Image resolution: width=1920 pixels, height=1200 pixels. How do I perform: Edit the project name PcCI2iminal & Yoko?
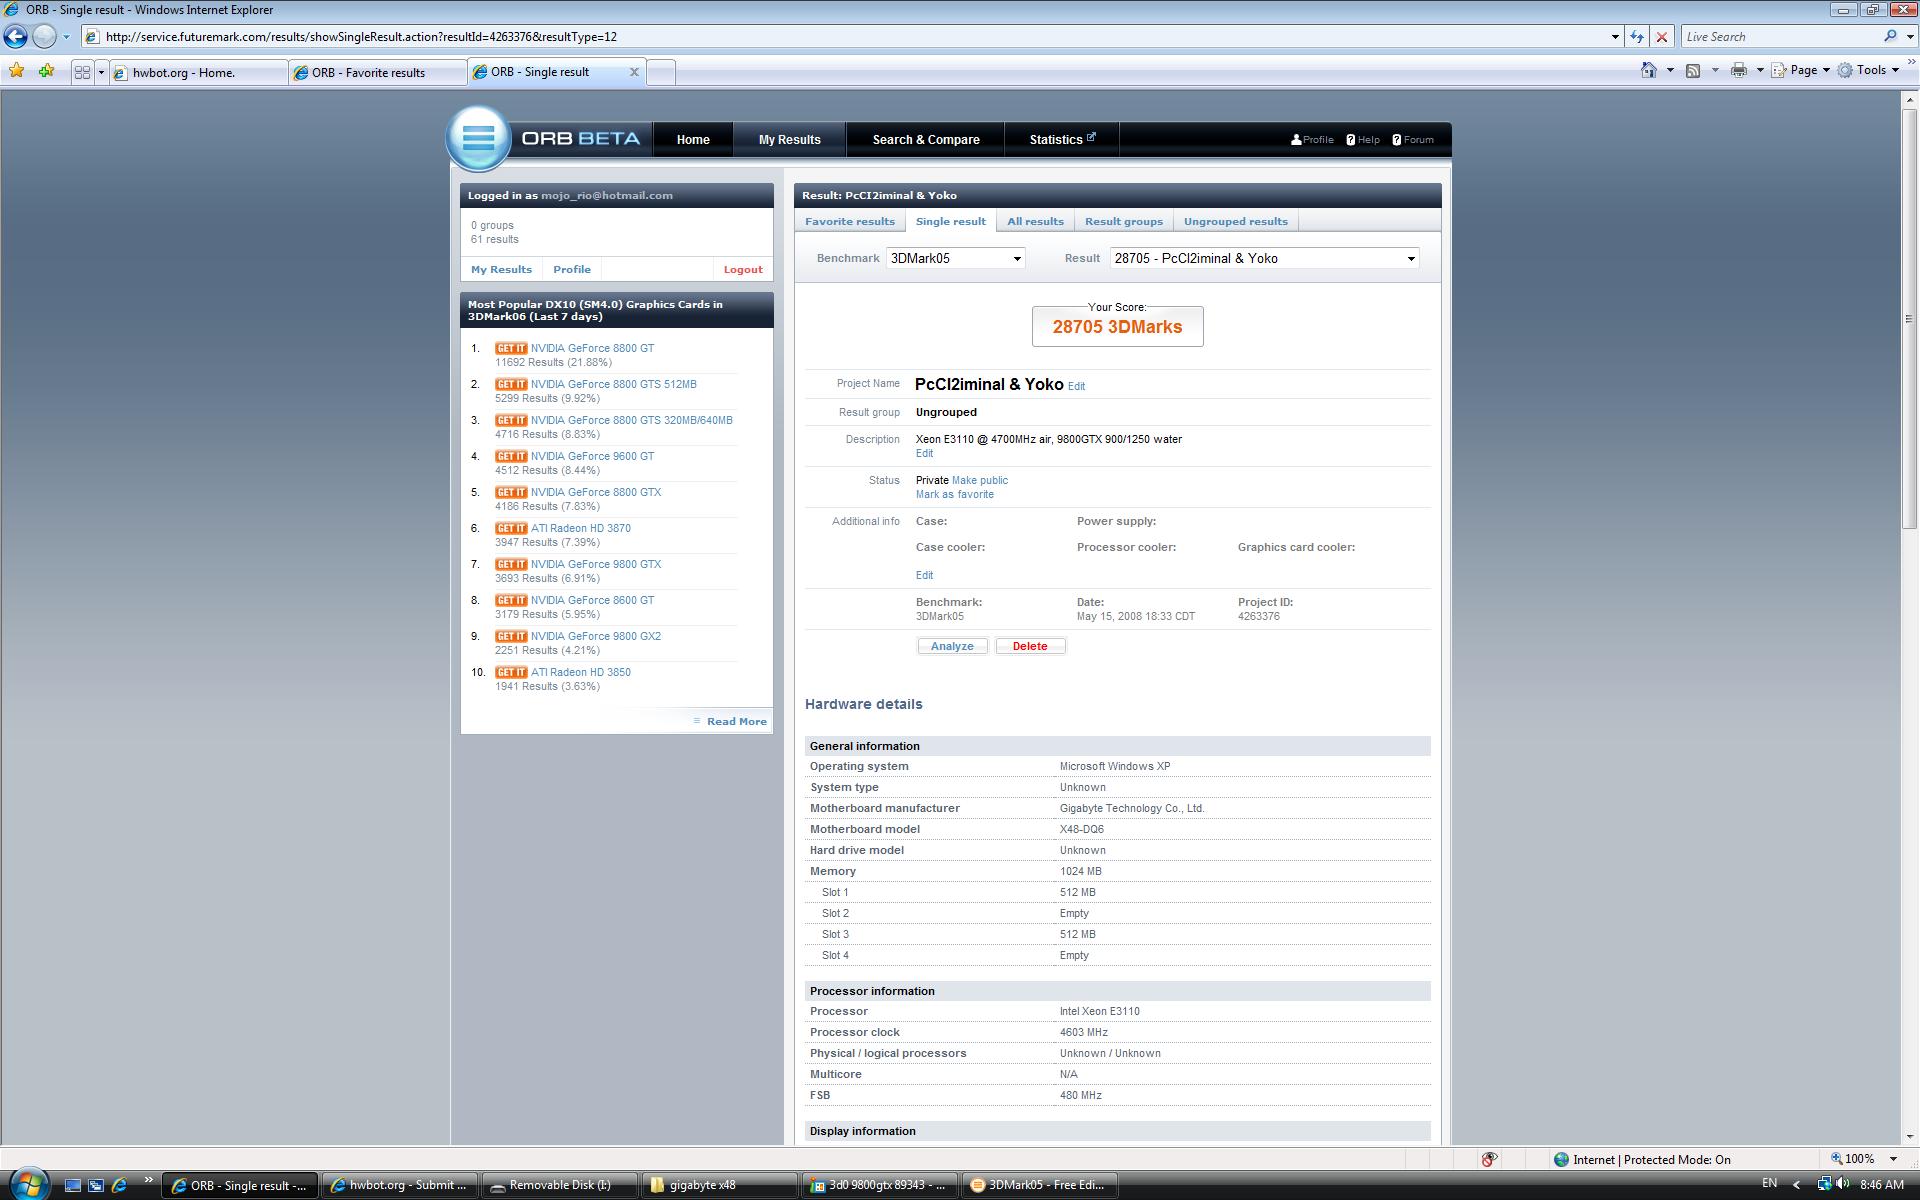coord(1076,386)
